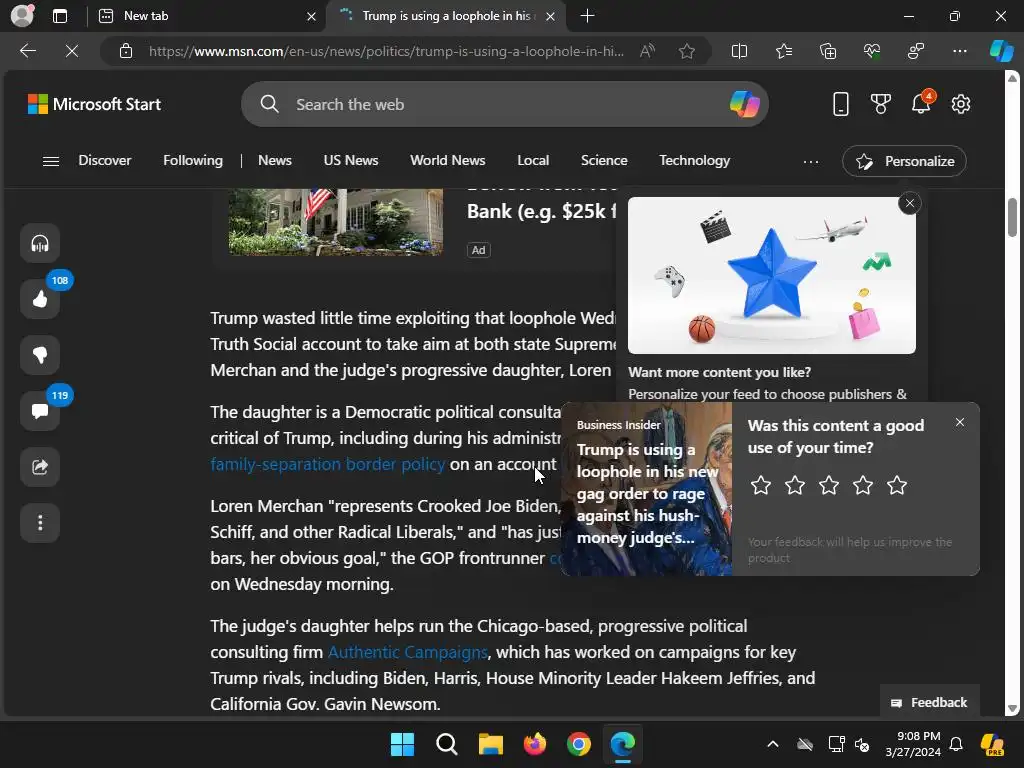Open the Authentic Campaigns link
The image size is (1024, 768).
click(408, 652)
